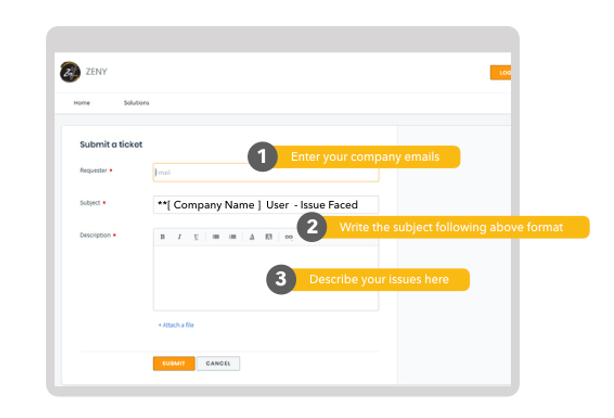This screenshot has width=614, height=418.
Task: Click the orange Login button
Action: coord(500,72)
